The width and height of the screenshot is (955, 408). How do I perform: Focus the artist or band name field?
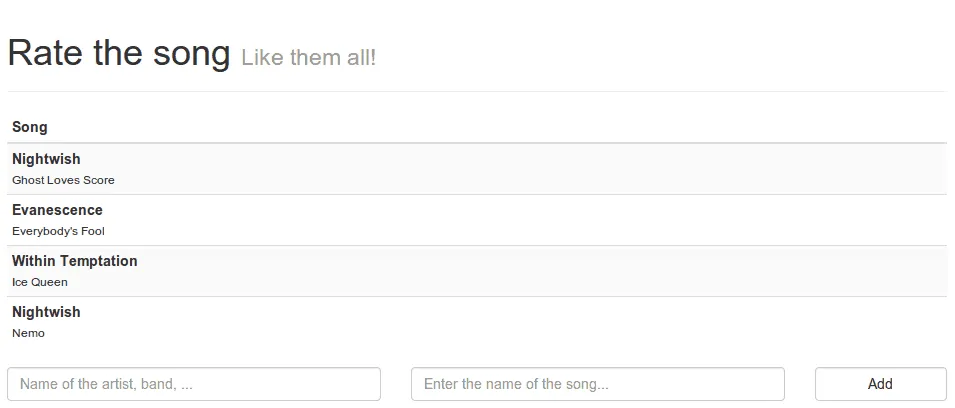(x=194, y=384)
